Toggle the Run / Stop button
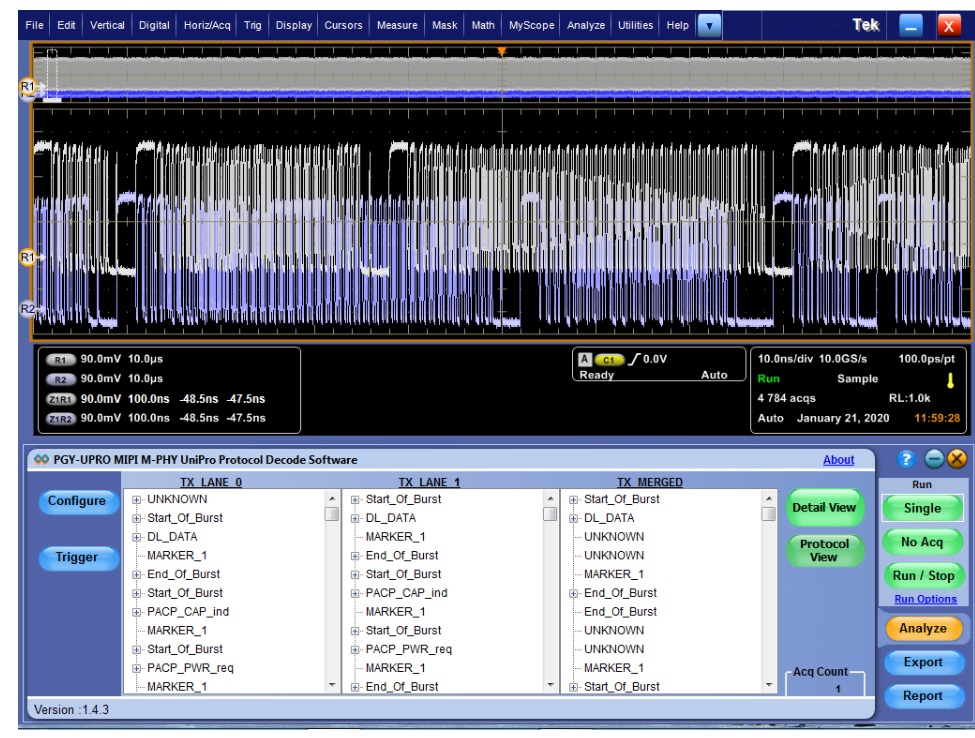 coord(923,576)
